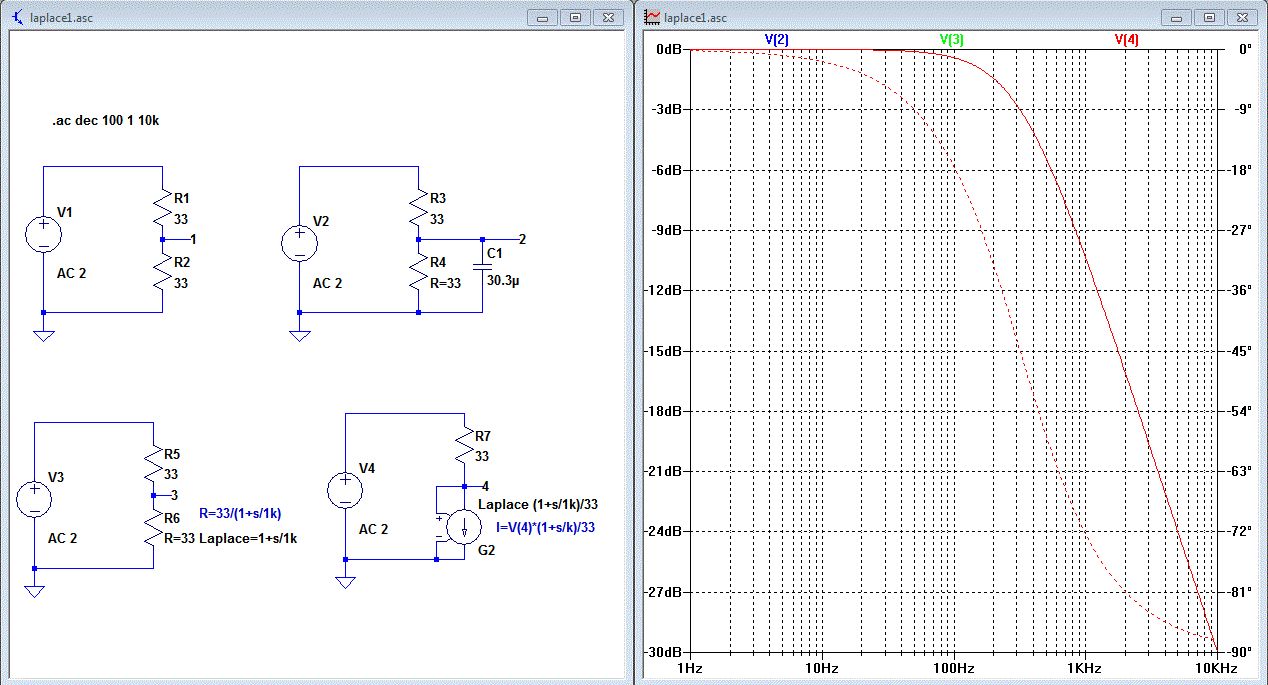Select the V2 voltage source symbol
Viewport: 1268px width, 685px height.
click(299, 242)
